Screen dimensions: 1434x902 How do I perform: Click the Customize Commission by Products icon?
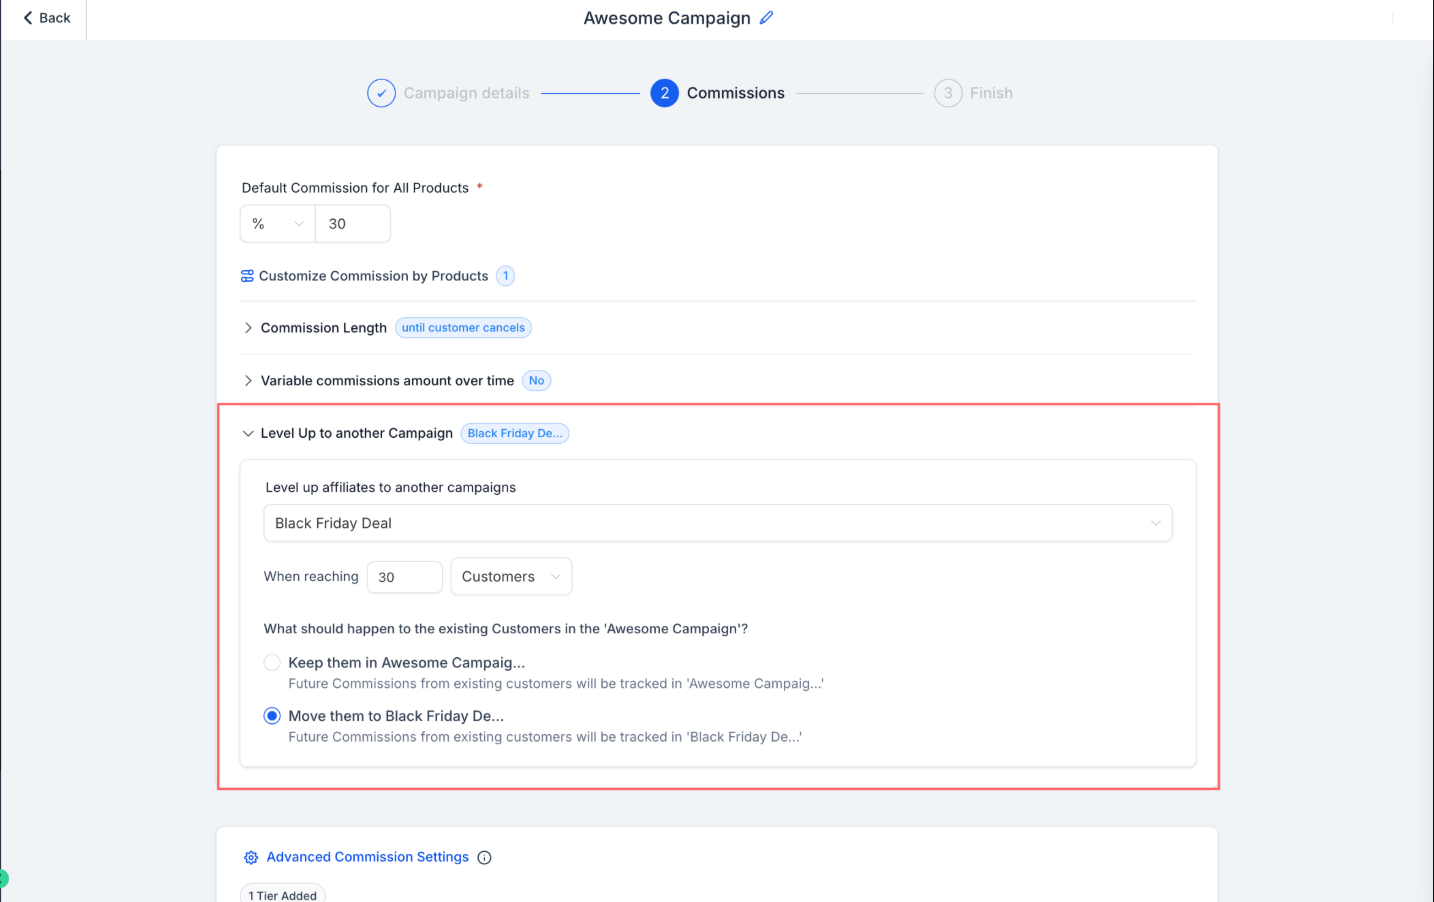(x=247, y=276)
